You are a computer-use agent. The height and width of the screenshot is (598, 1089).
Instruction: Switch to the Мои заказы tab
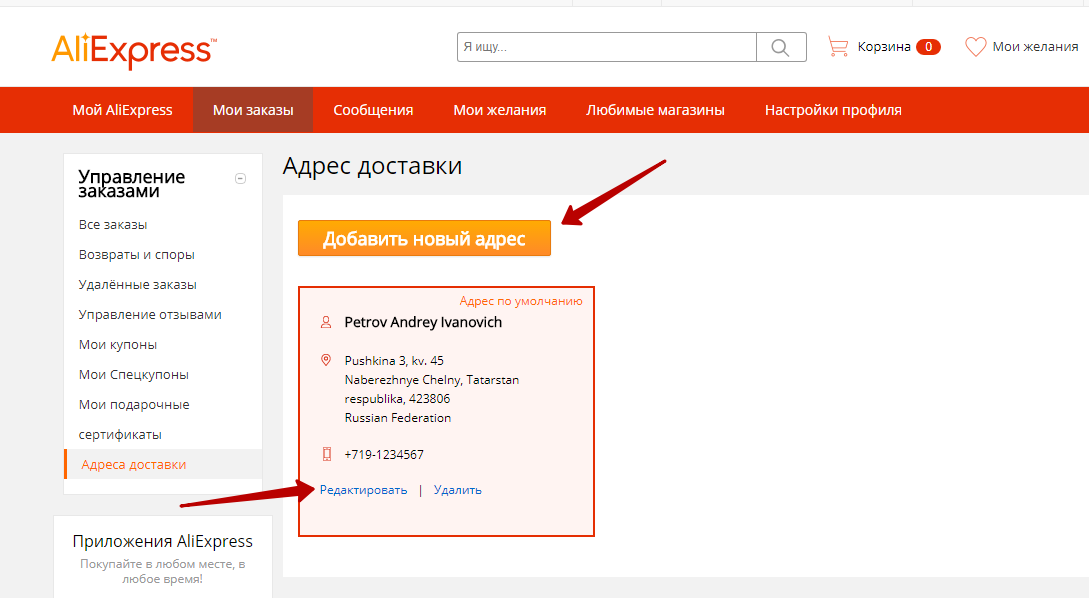click(253, 110)
